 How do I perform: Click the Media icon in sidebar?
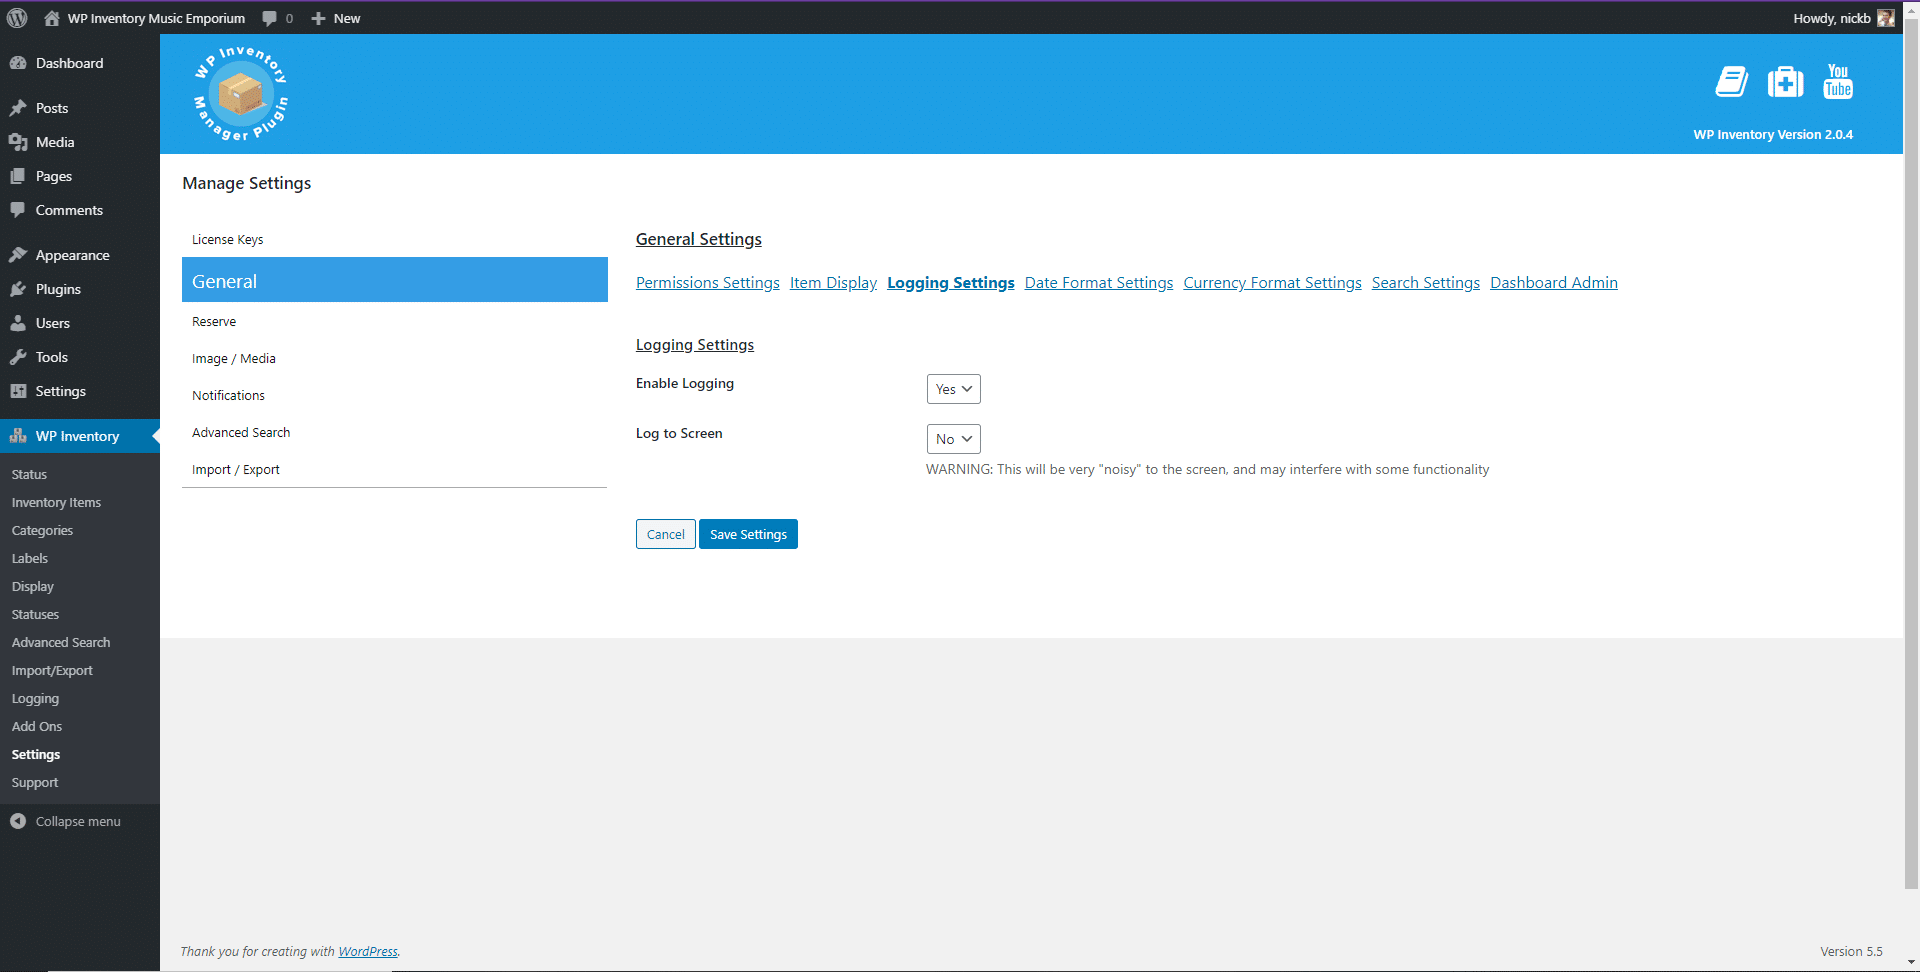(x=18, y=142)
